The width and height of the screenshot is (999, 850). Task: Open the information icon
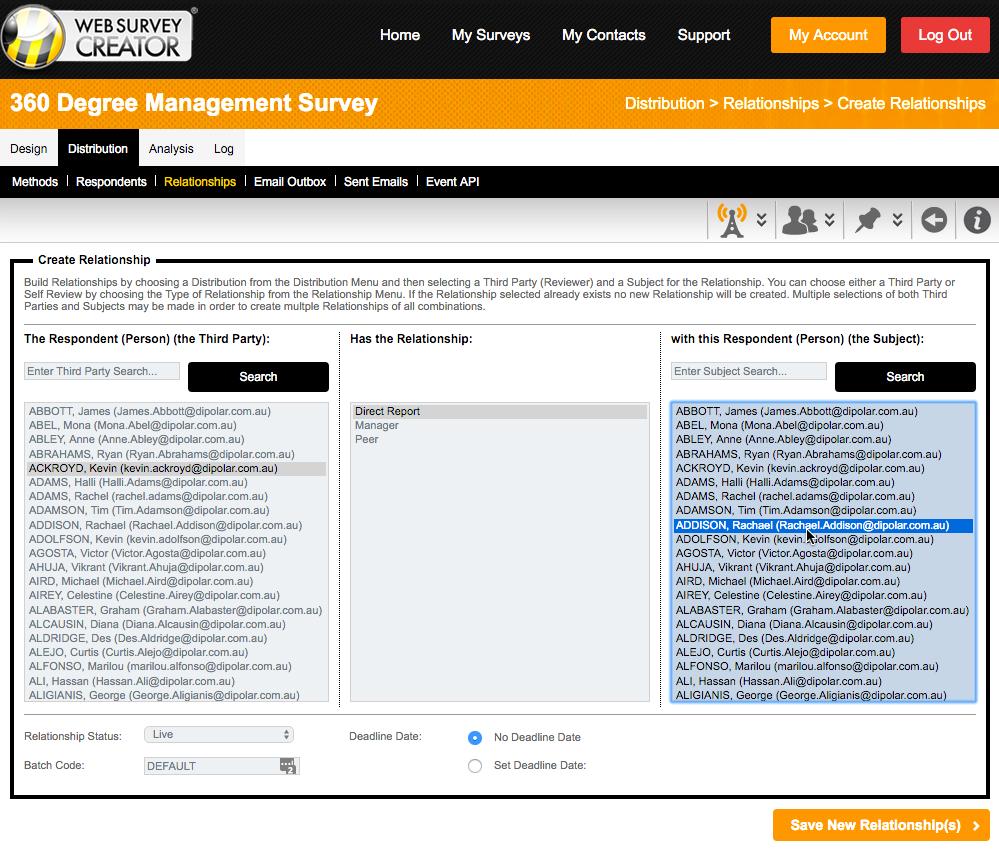click(x=976, y=220)
